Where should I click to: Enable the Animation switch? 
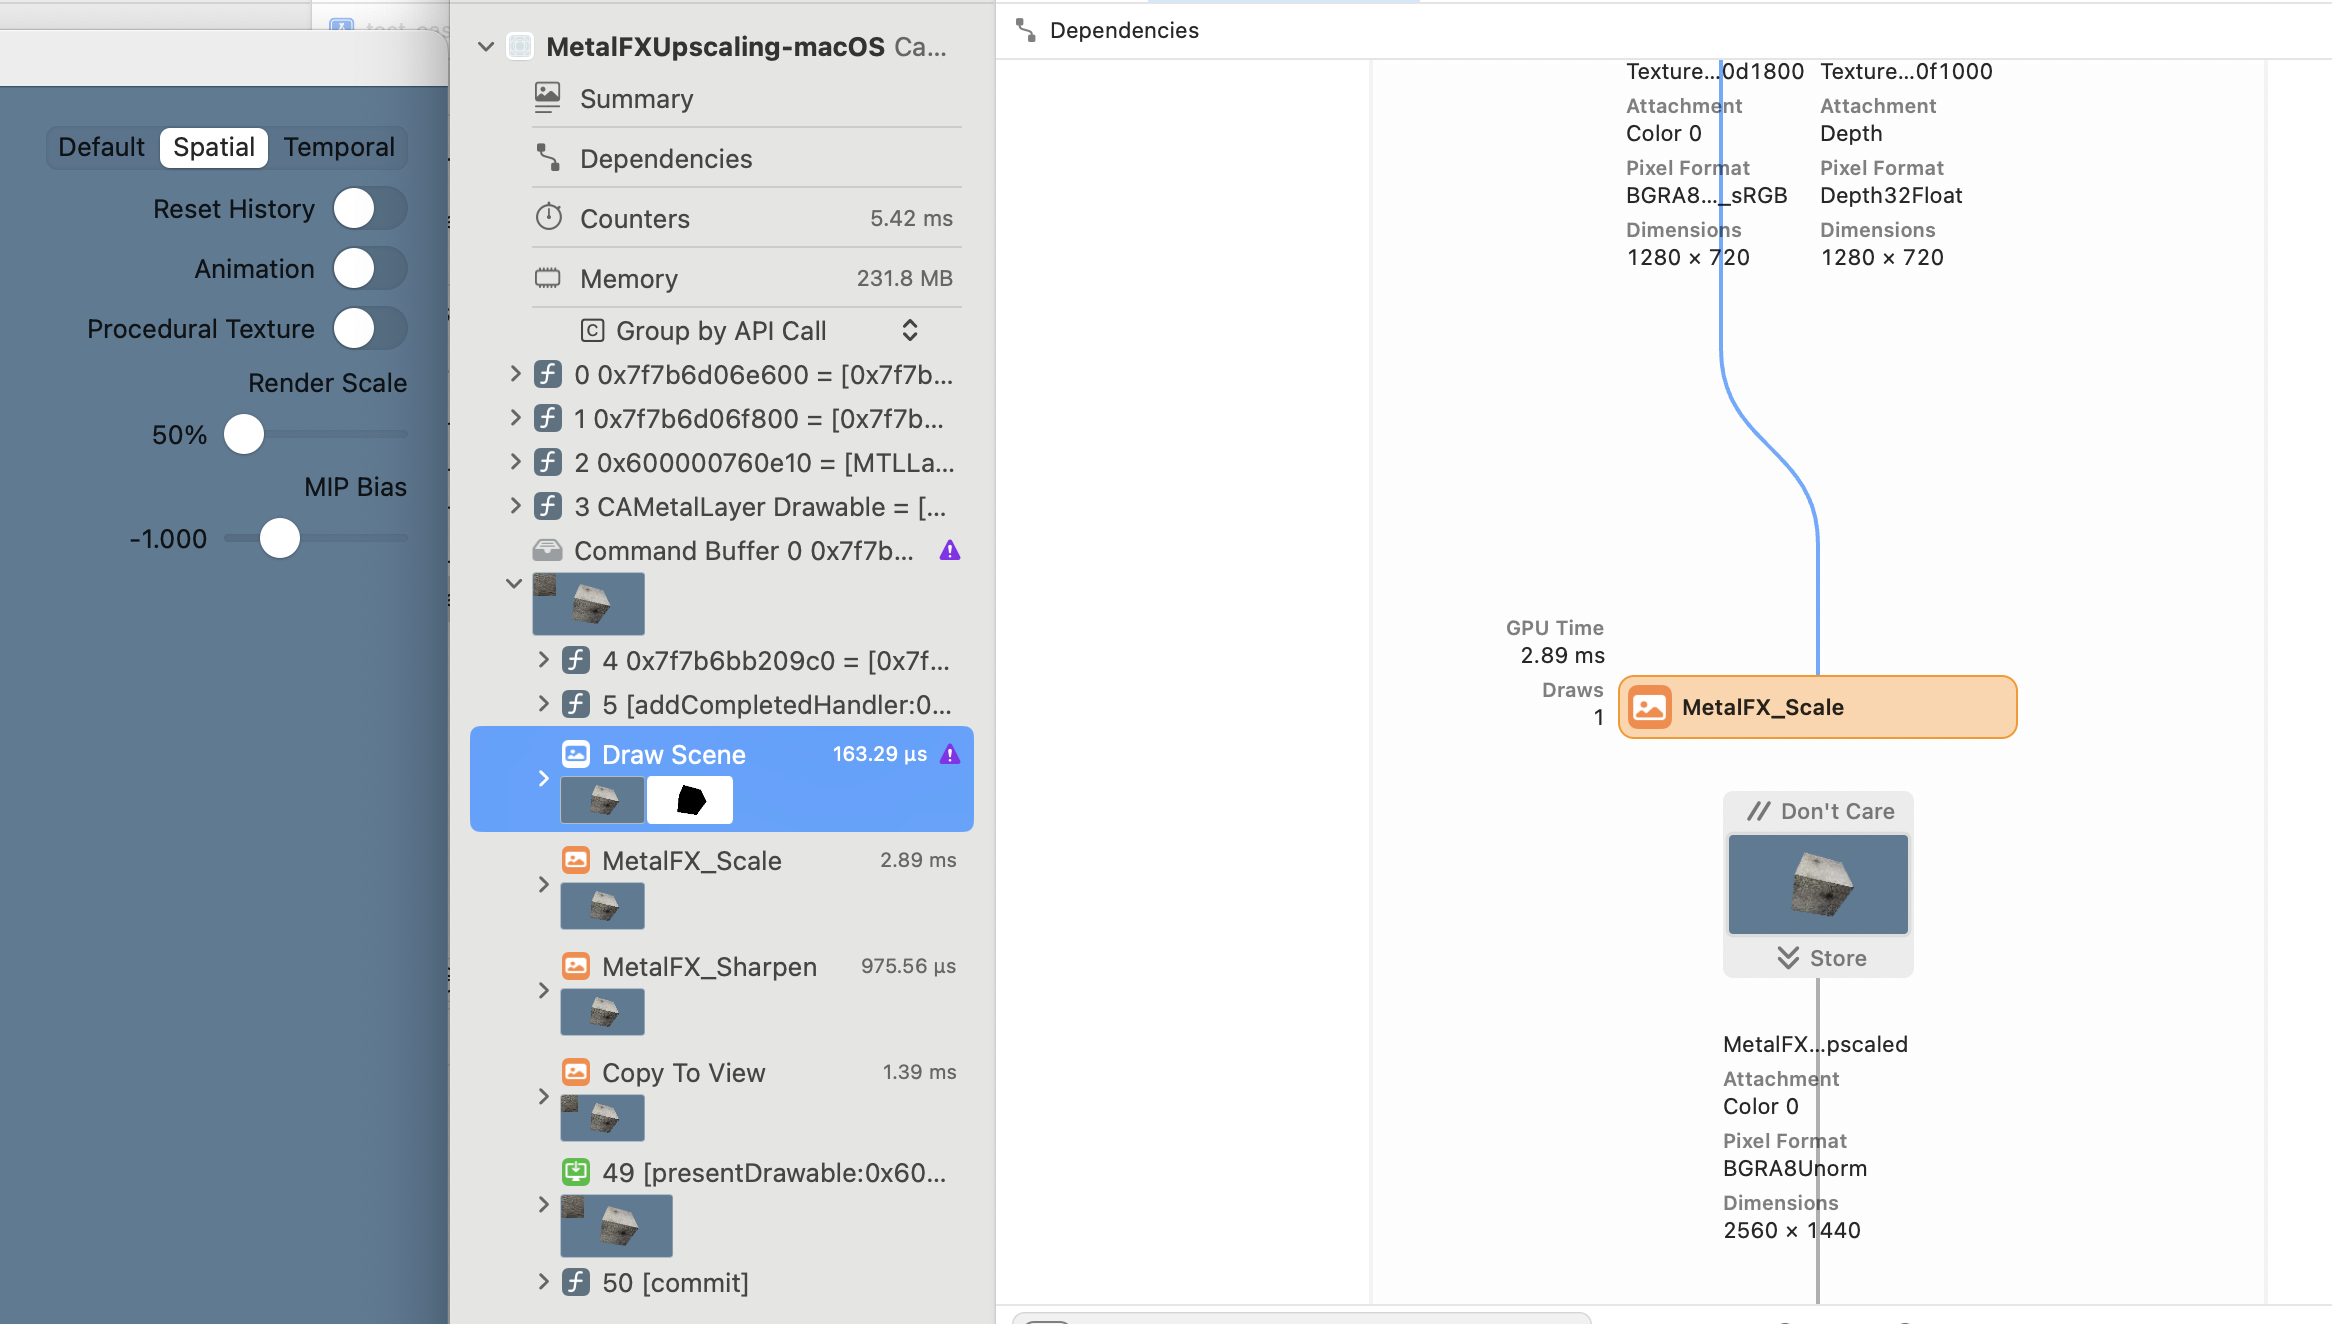370,269
